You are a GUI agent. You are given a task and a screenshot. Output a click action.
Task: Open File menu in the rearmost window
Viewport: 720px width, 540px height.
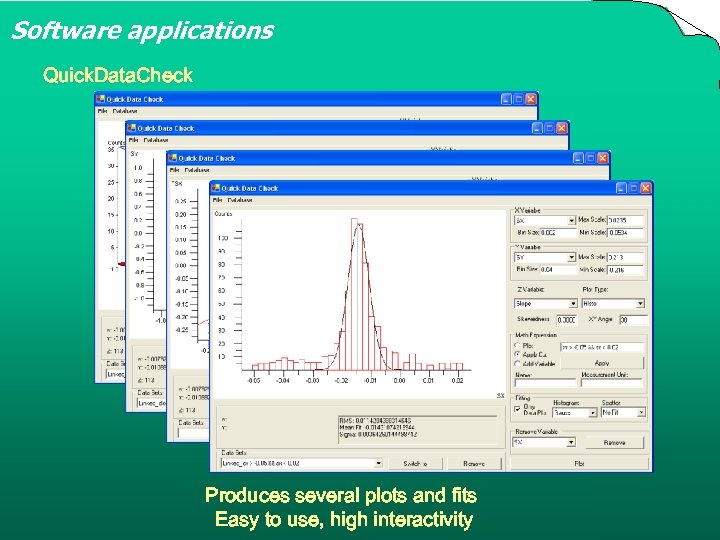click(102, 111)
